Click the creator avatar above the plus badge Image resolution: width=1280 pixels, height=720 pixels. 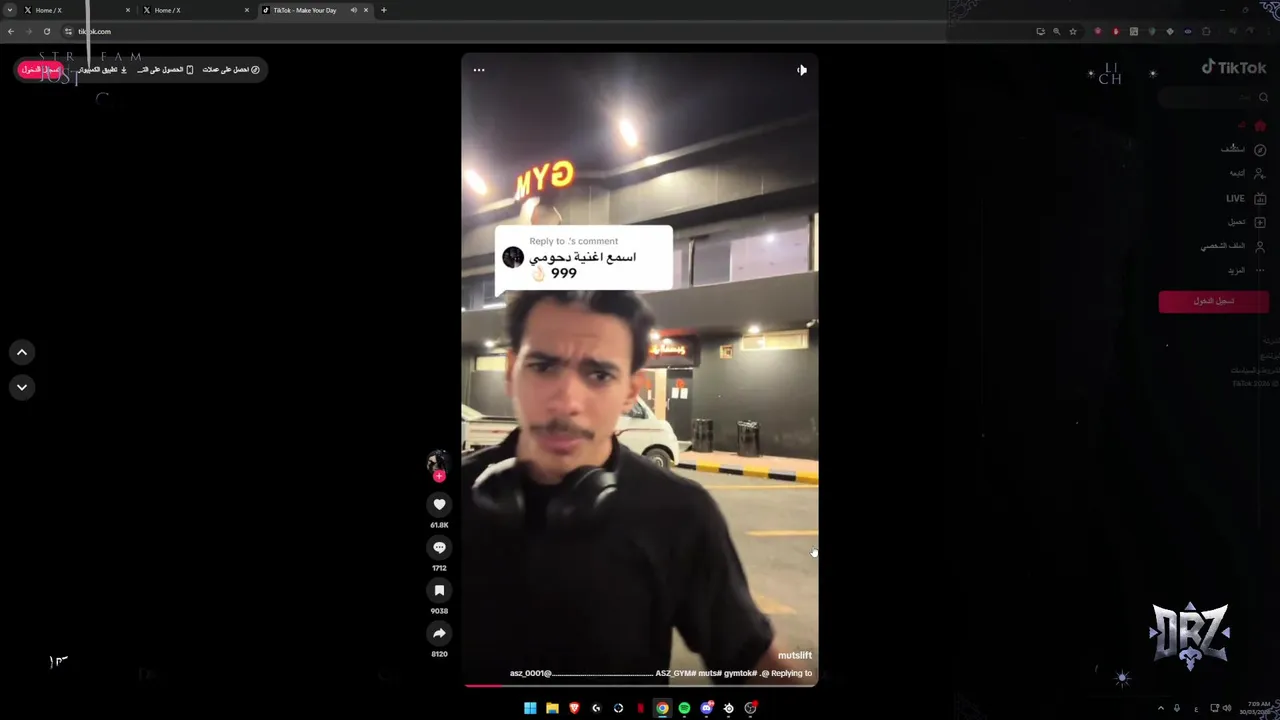pos(437,461)
